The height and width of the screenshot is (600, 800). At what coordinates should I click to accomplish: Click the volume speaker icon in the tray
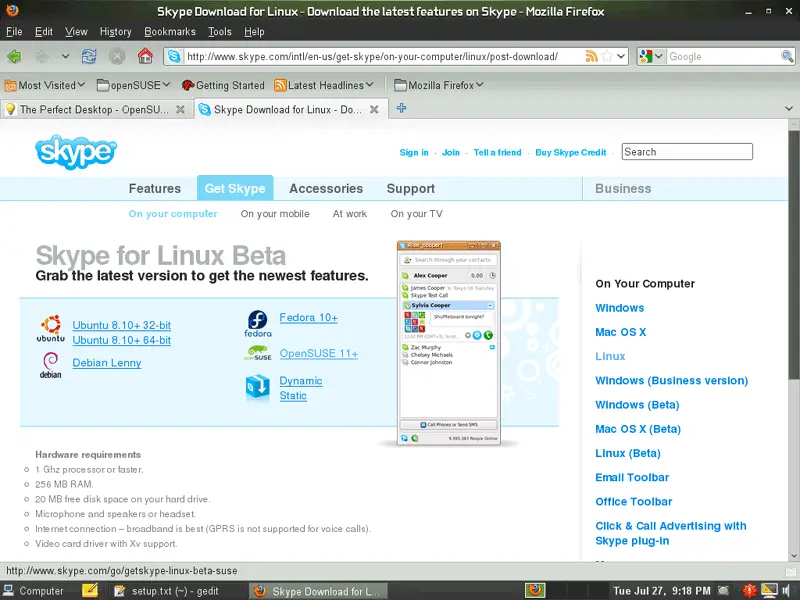coord(786,590)
